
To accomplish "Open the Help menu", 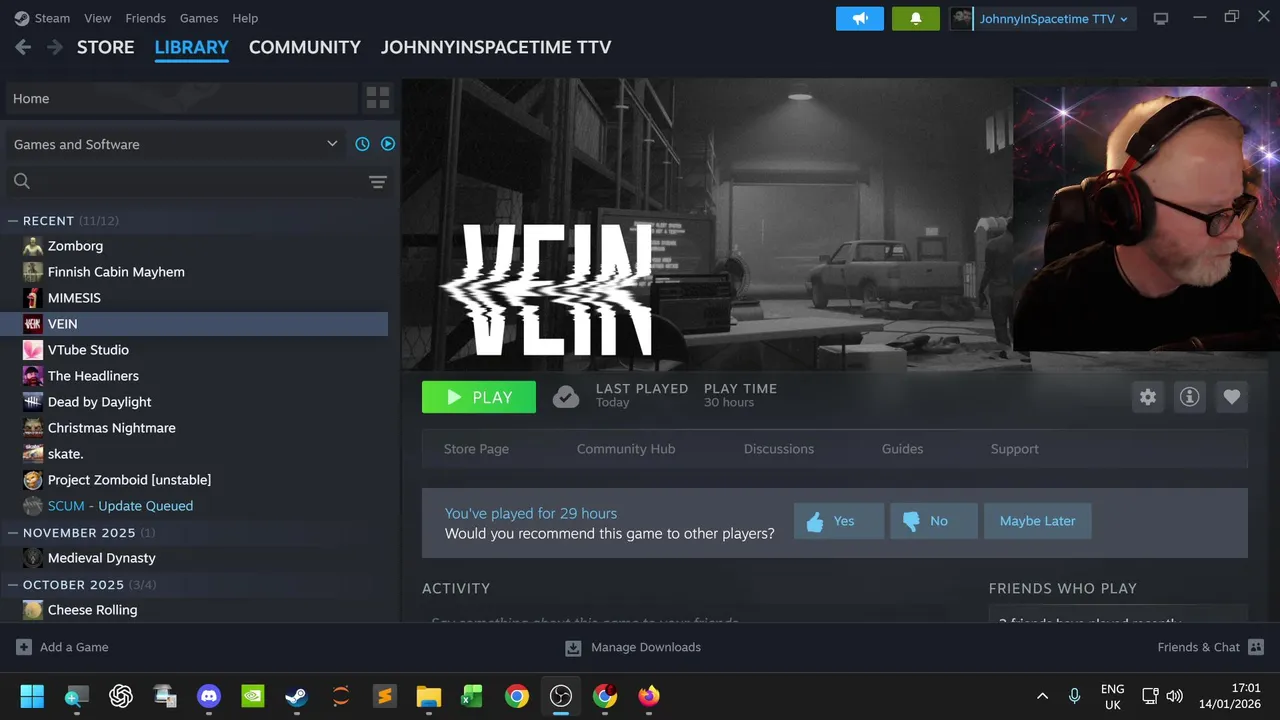I will point(245,18).
